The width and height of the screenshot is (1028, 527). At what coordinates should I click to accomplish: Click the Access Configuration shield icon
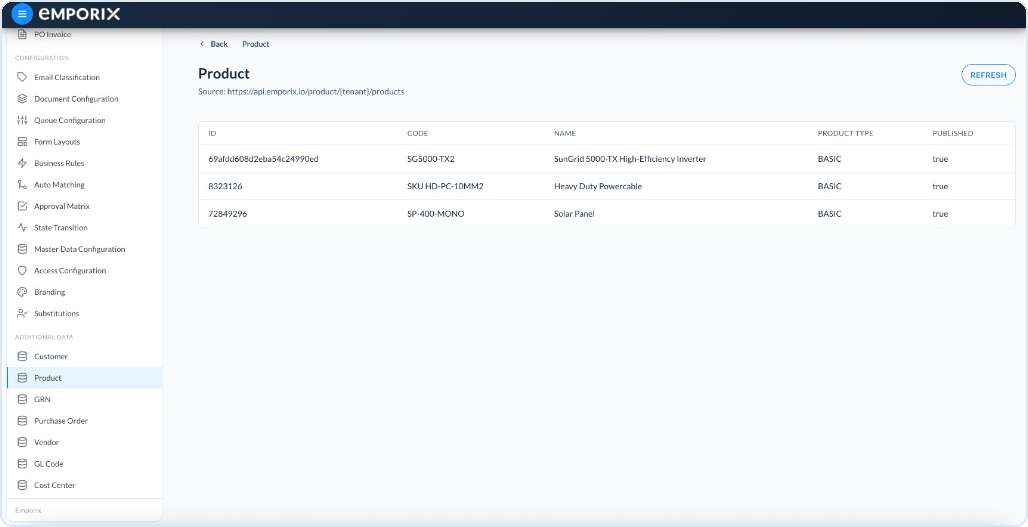click(22, 271)
